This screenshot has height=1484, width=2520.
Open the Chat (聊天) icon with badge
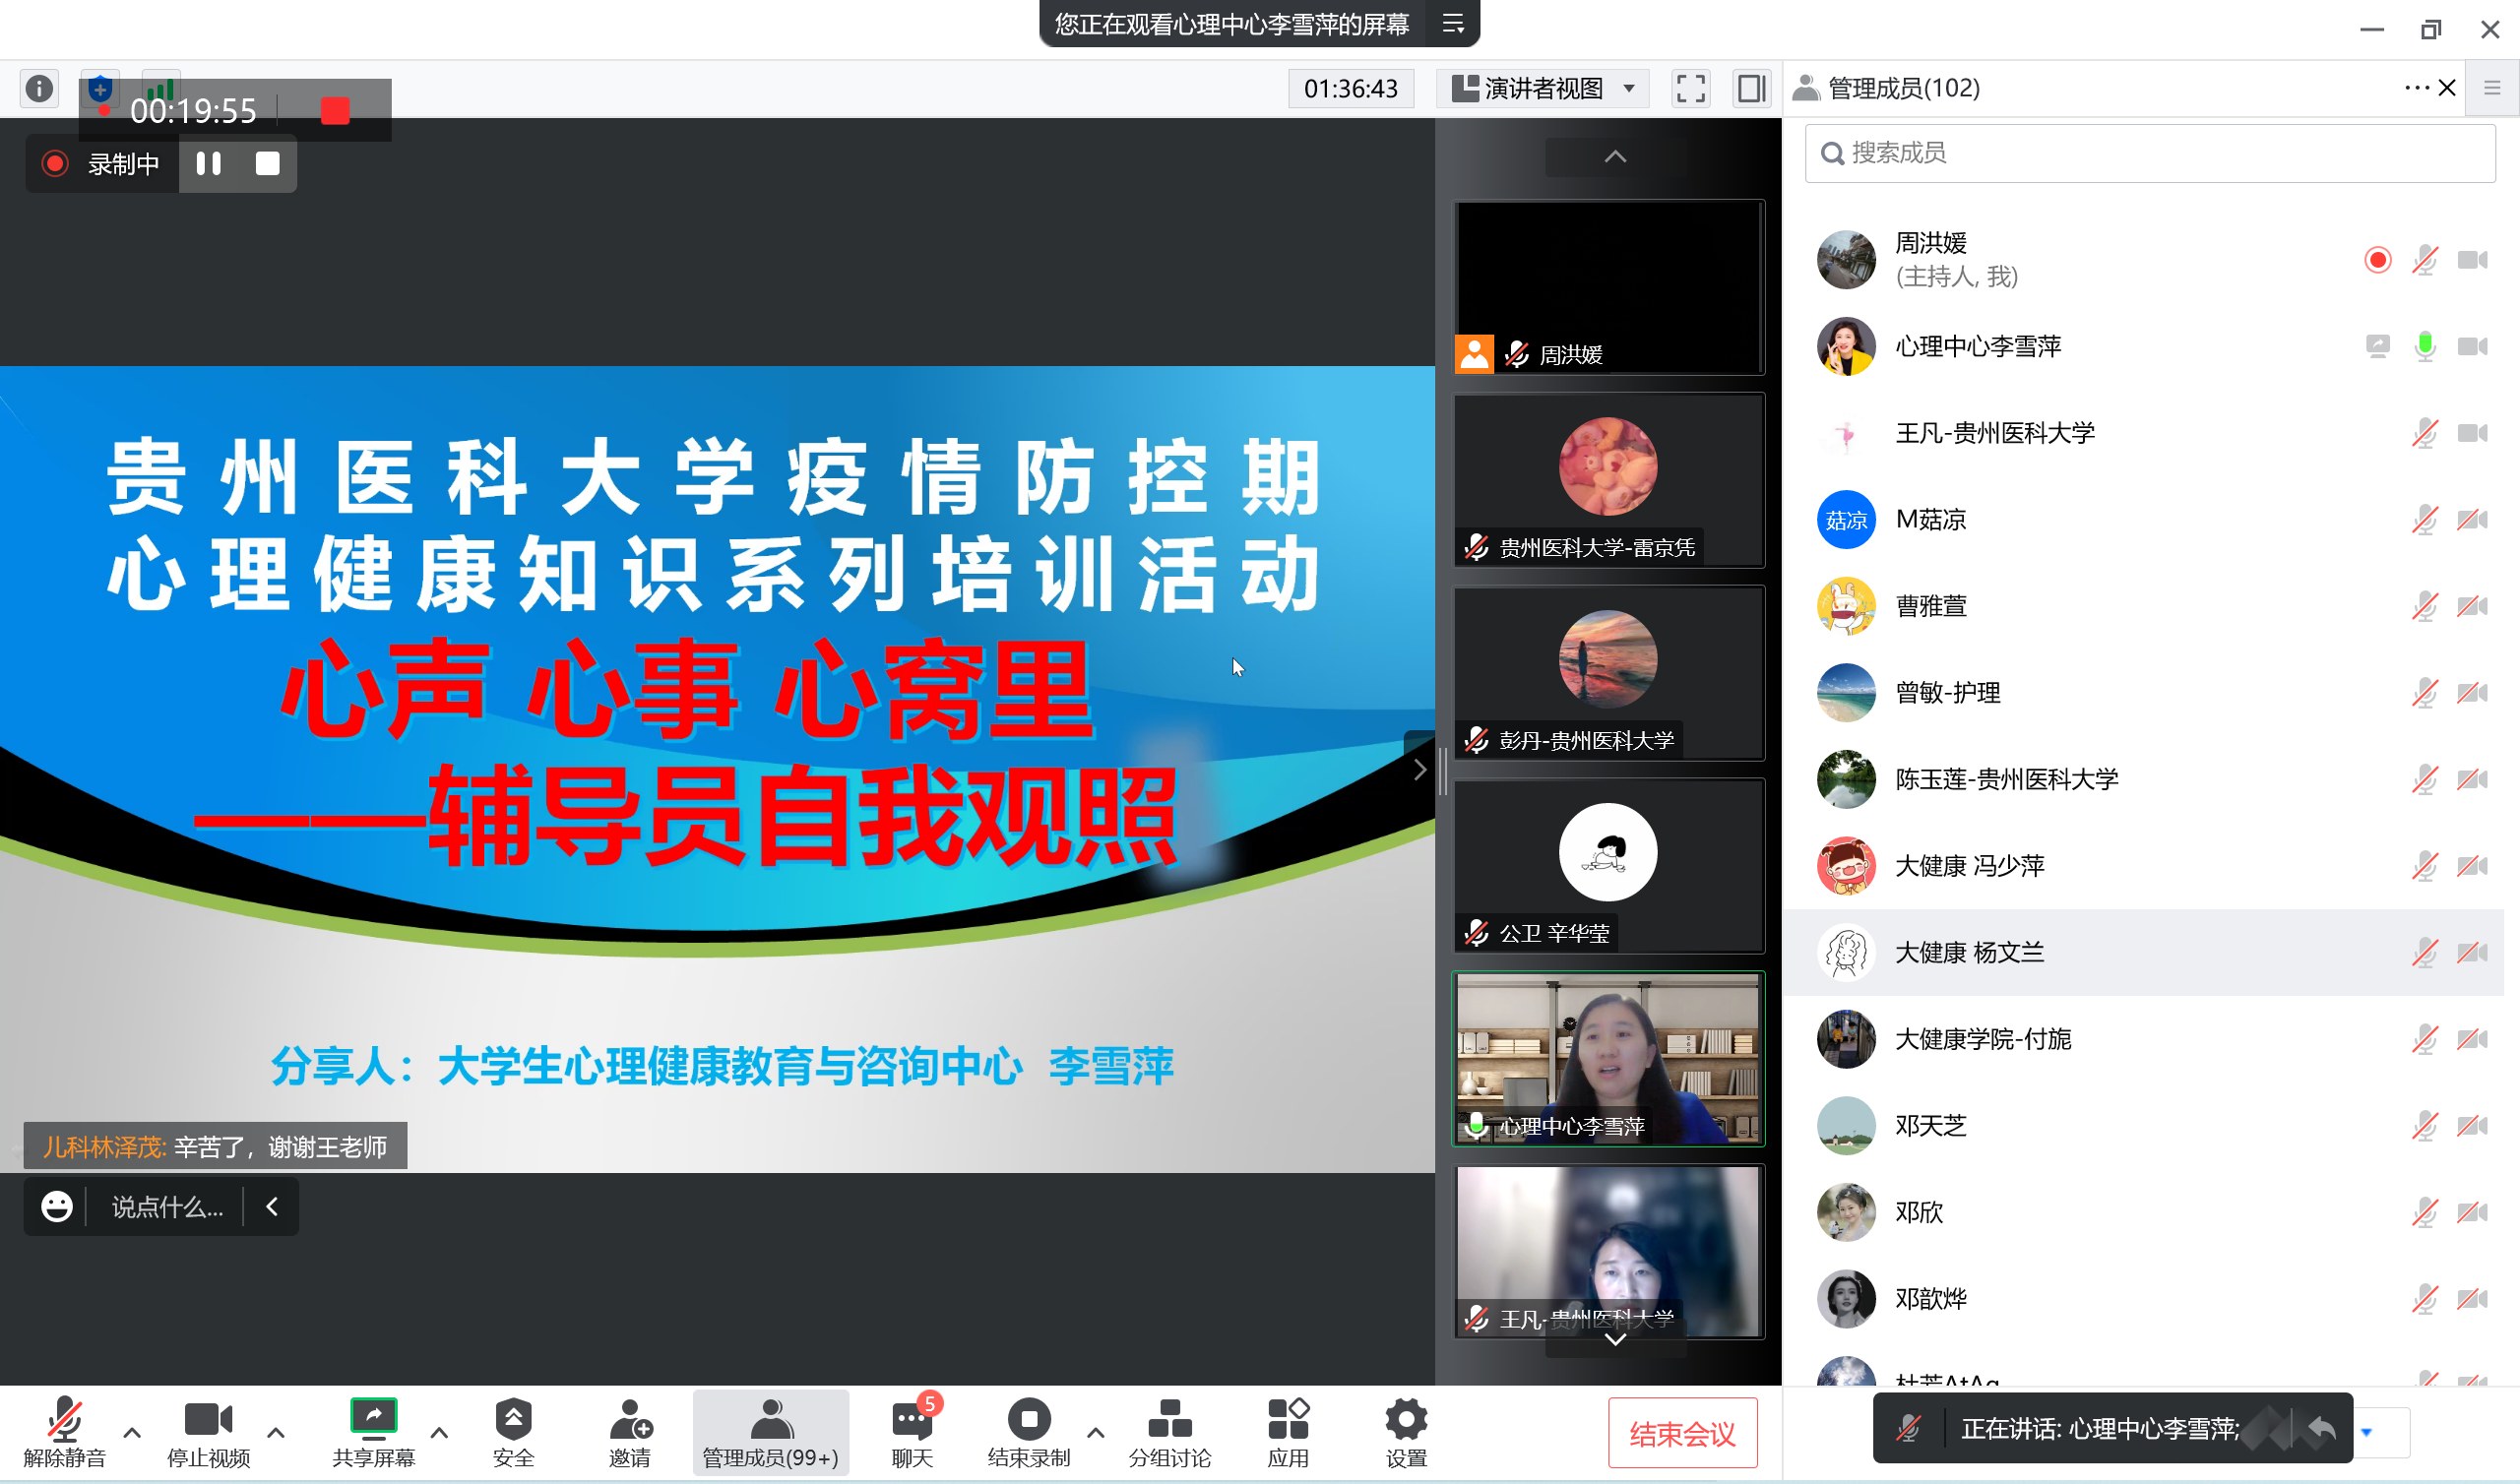coord(911,1420)
